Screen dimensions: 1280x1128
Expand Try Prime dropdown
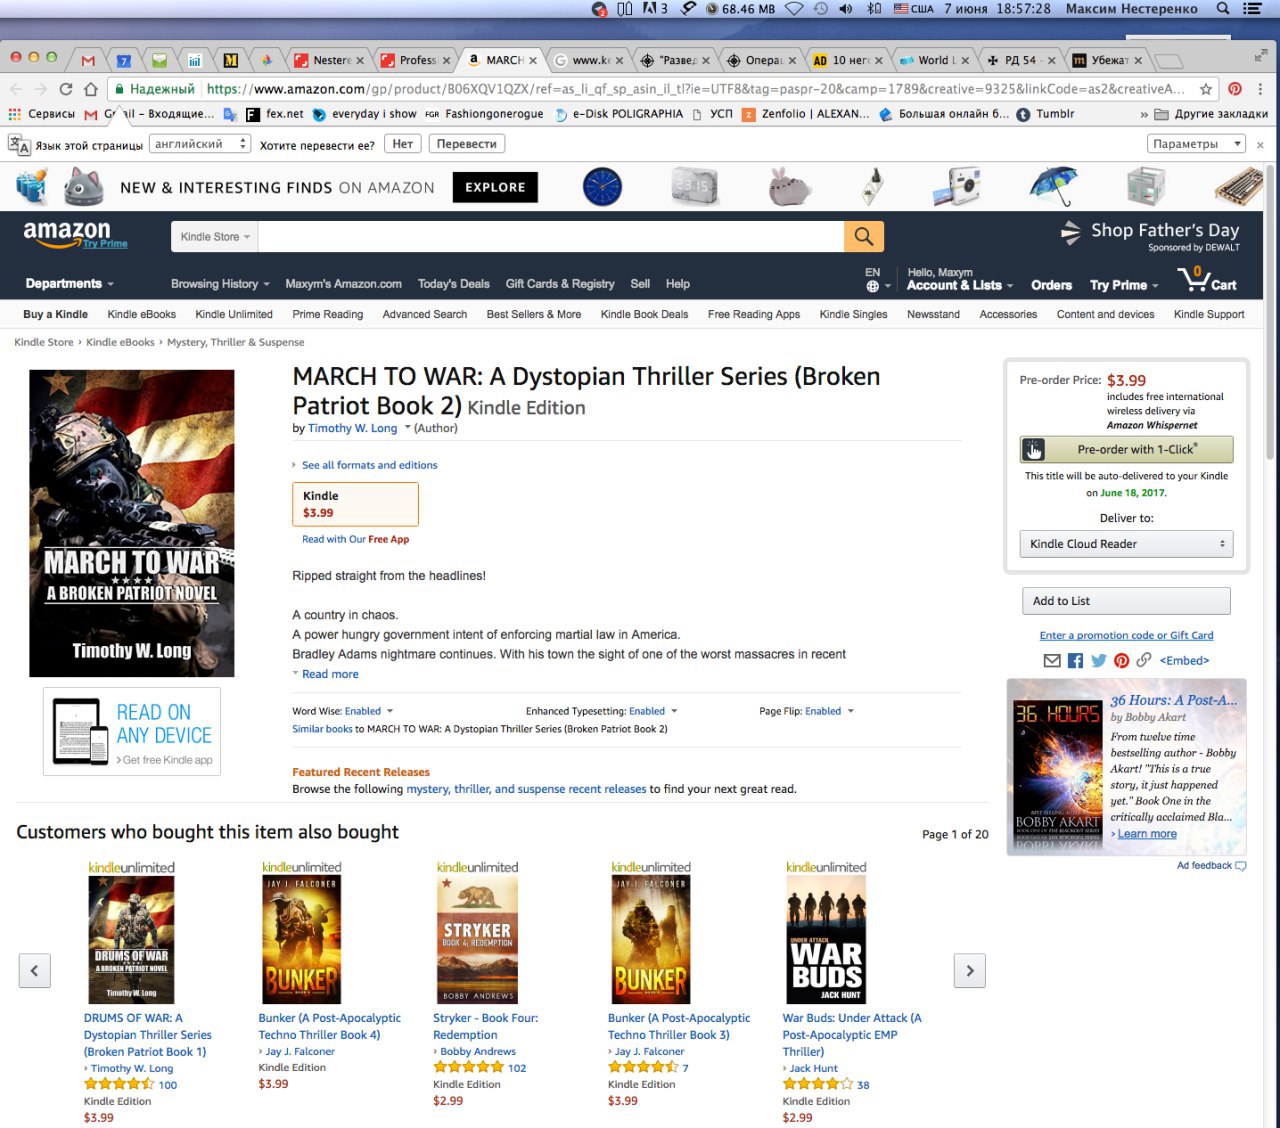click(1124, 285)
